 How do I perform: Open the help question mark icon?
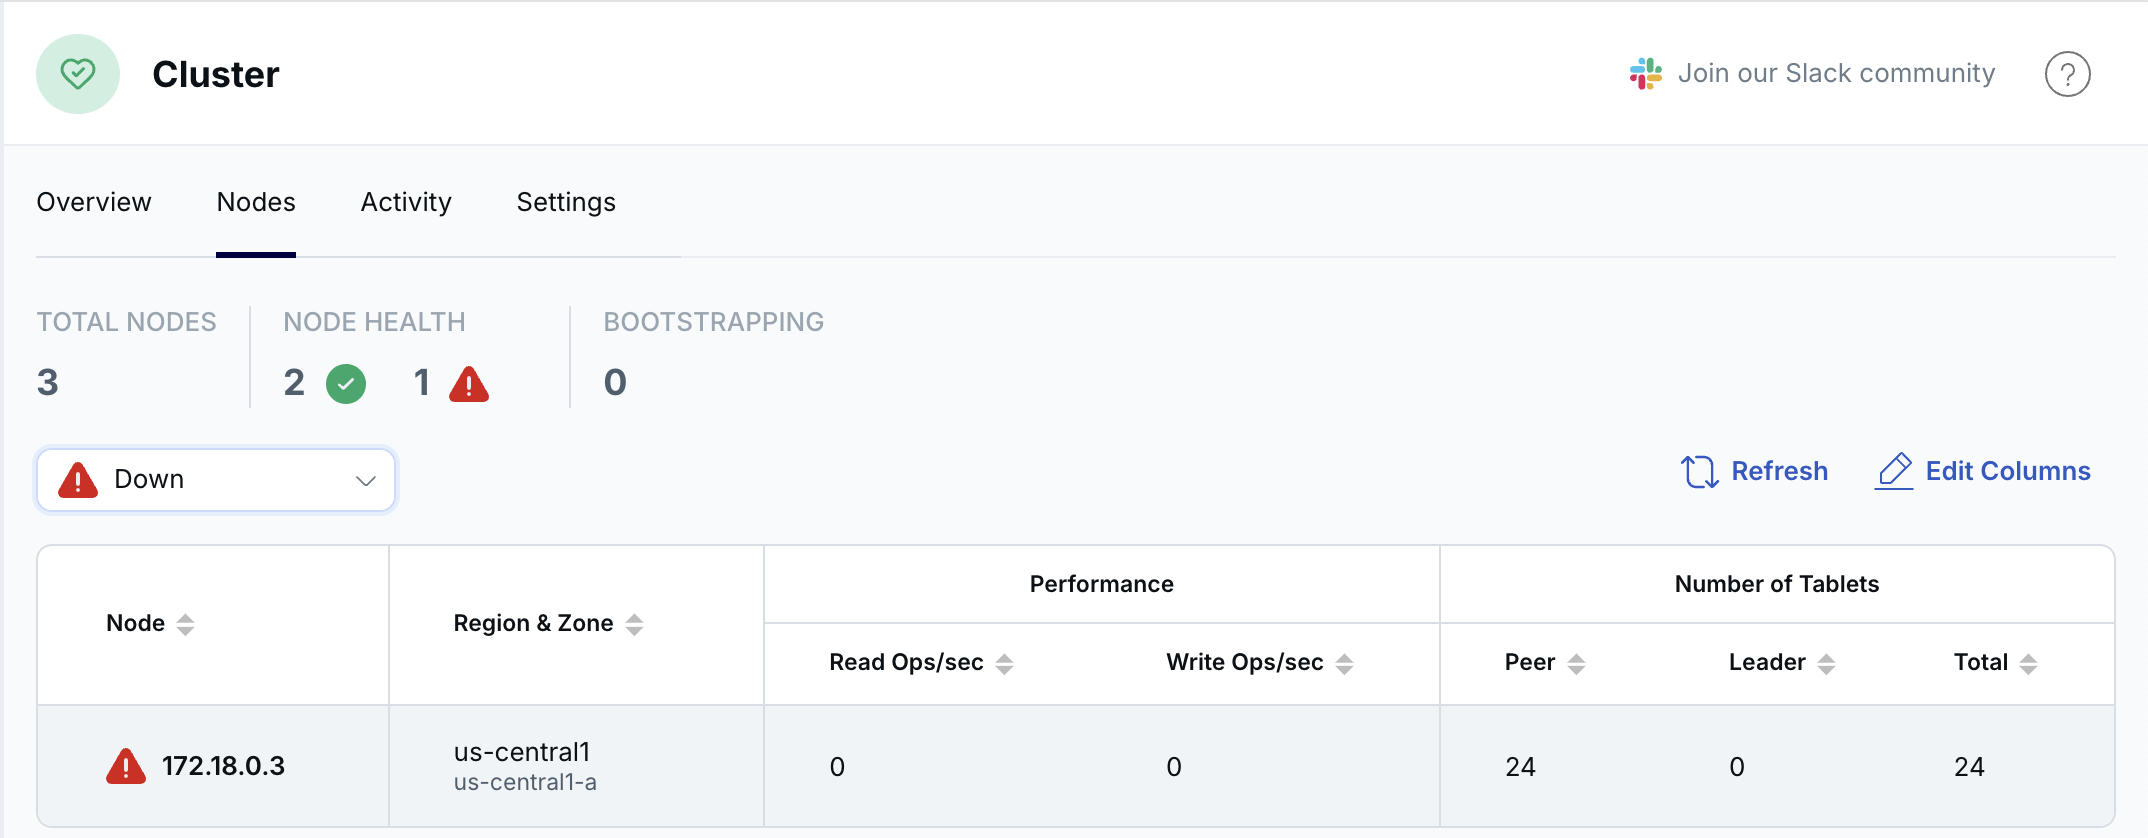2067,74
